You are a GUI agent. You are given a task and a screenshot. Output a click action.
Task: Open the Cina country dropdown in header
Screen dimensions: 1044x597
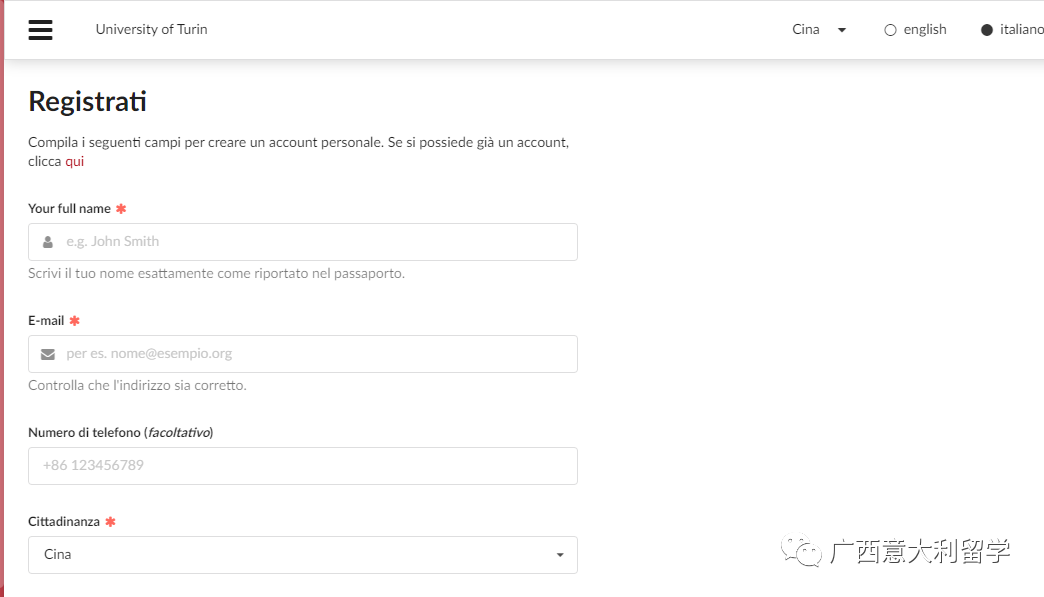point(819,30)
